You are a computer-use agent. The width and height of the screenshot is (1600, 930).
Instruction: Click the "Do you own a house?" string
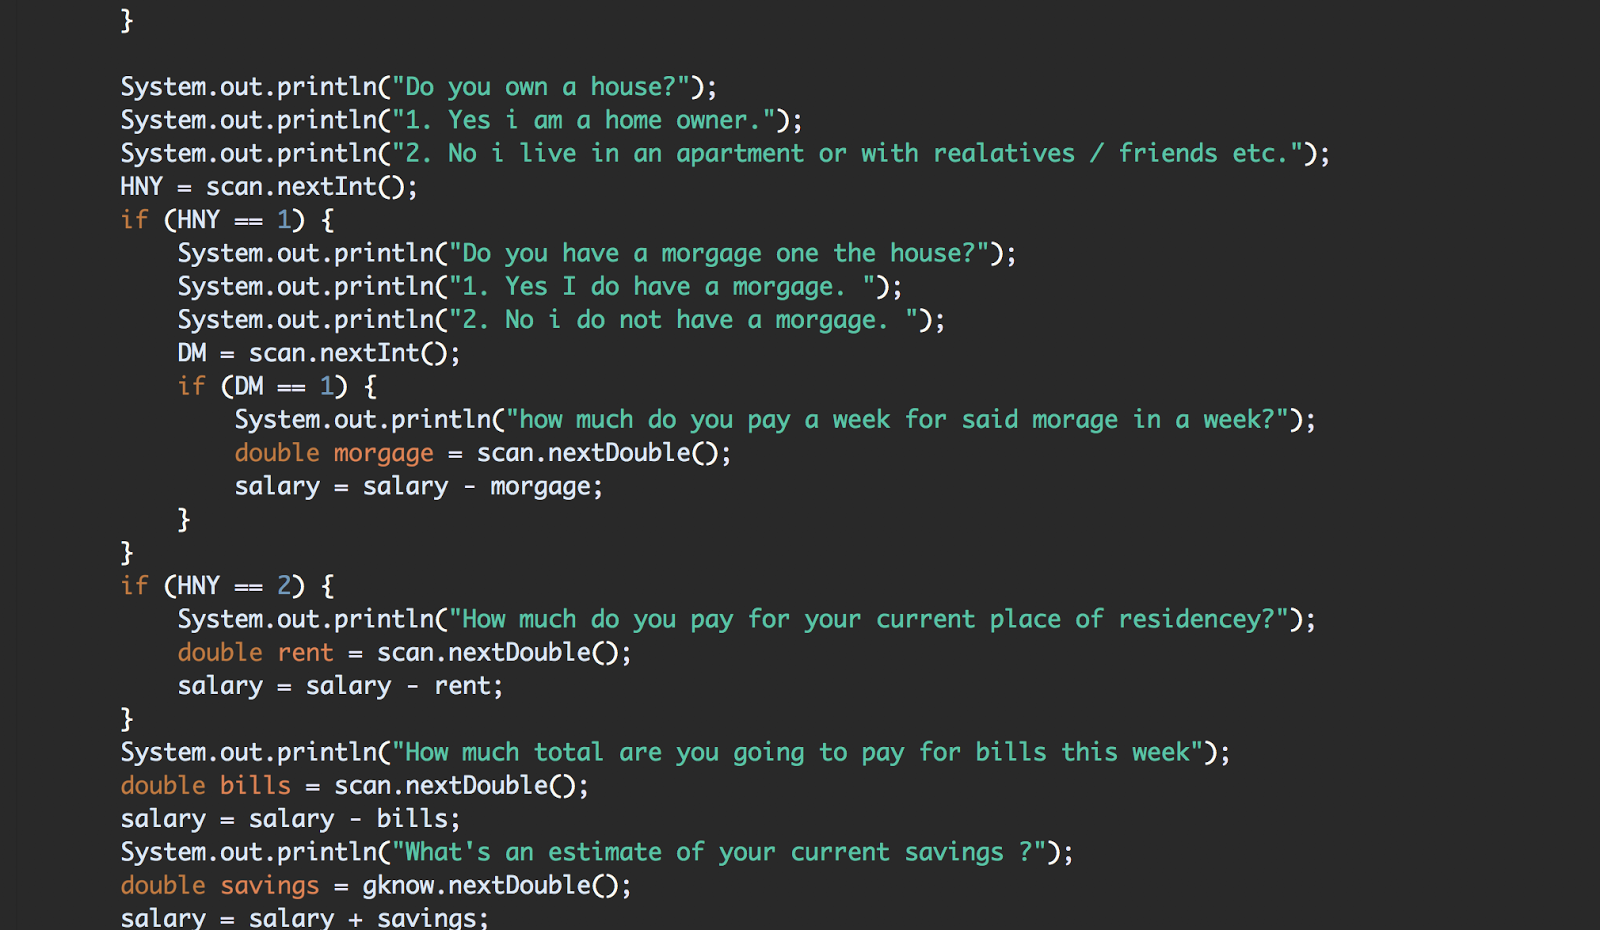coord(541,87)
